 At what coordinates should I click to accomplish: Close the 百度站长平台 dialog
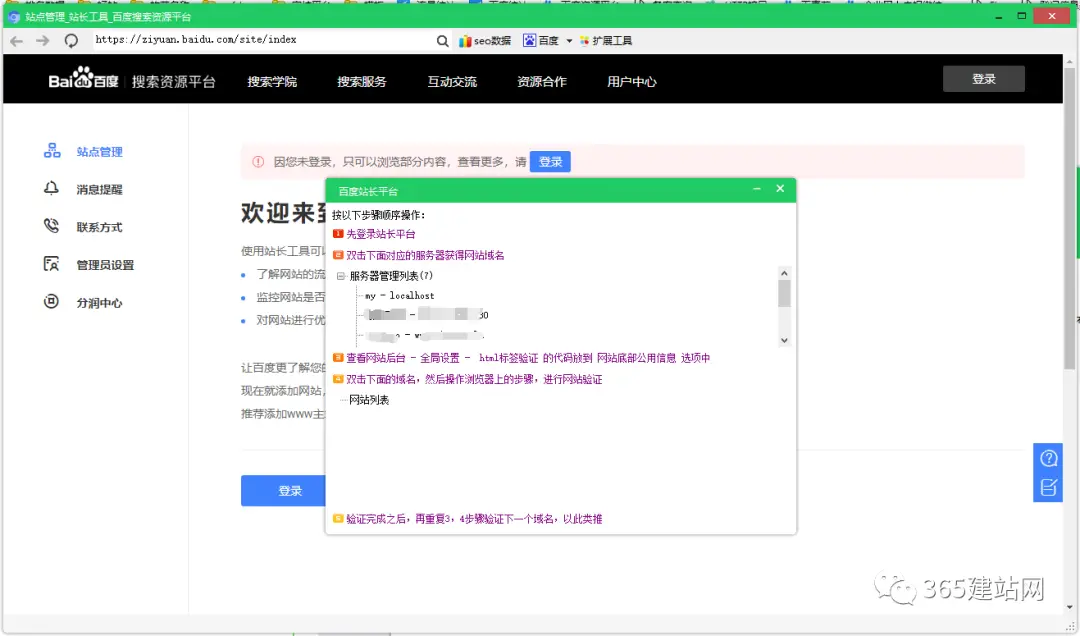780,189
